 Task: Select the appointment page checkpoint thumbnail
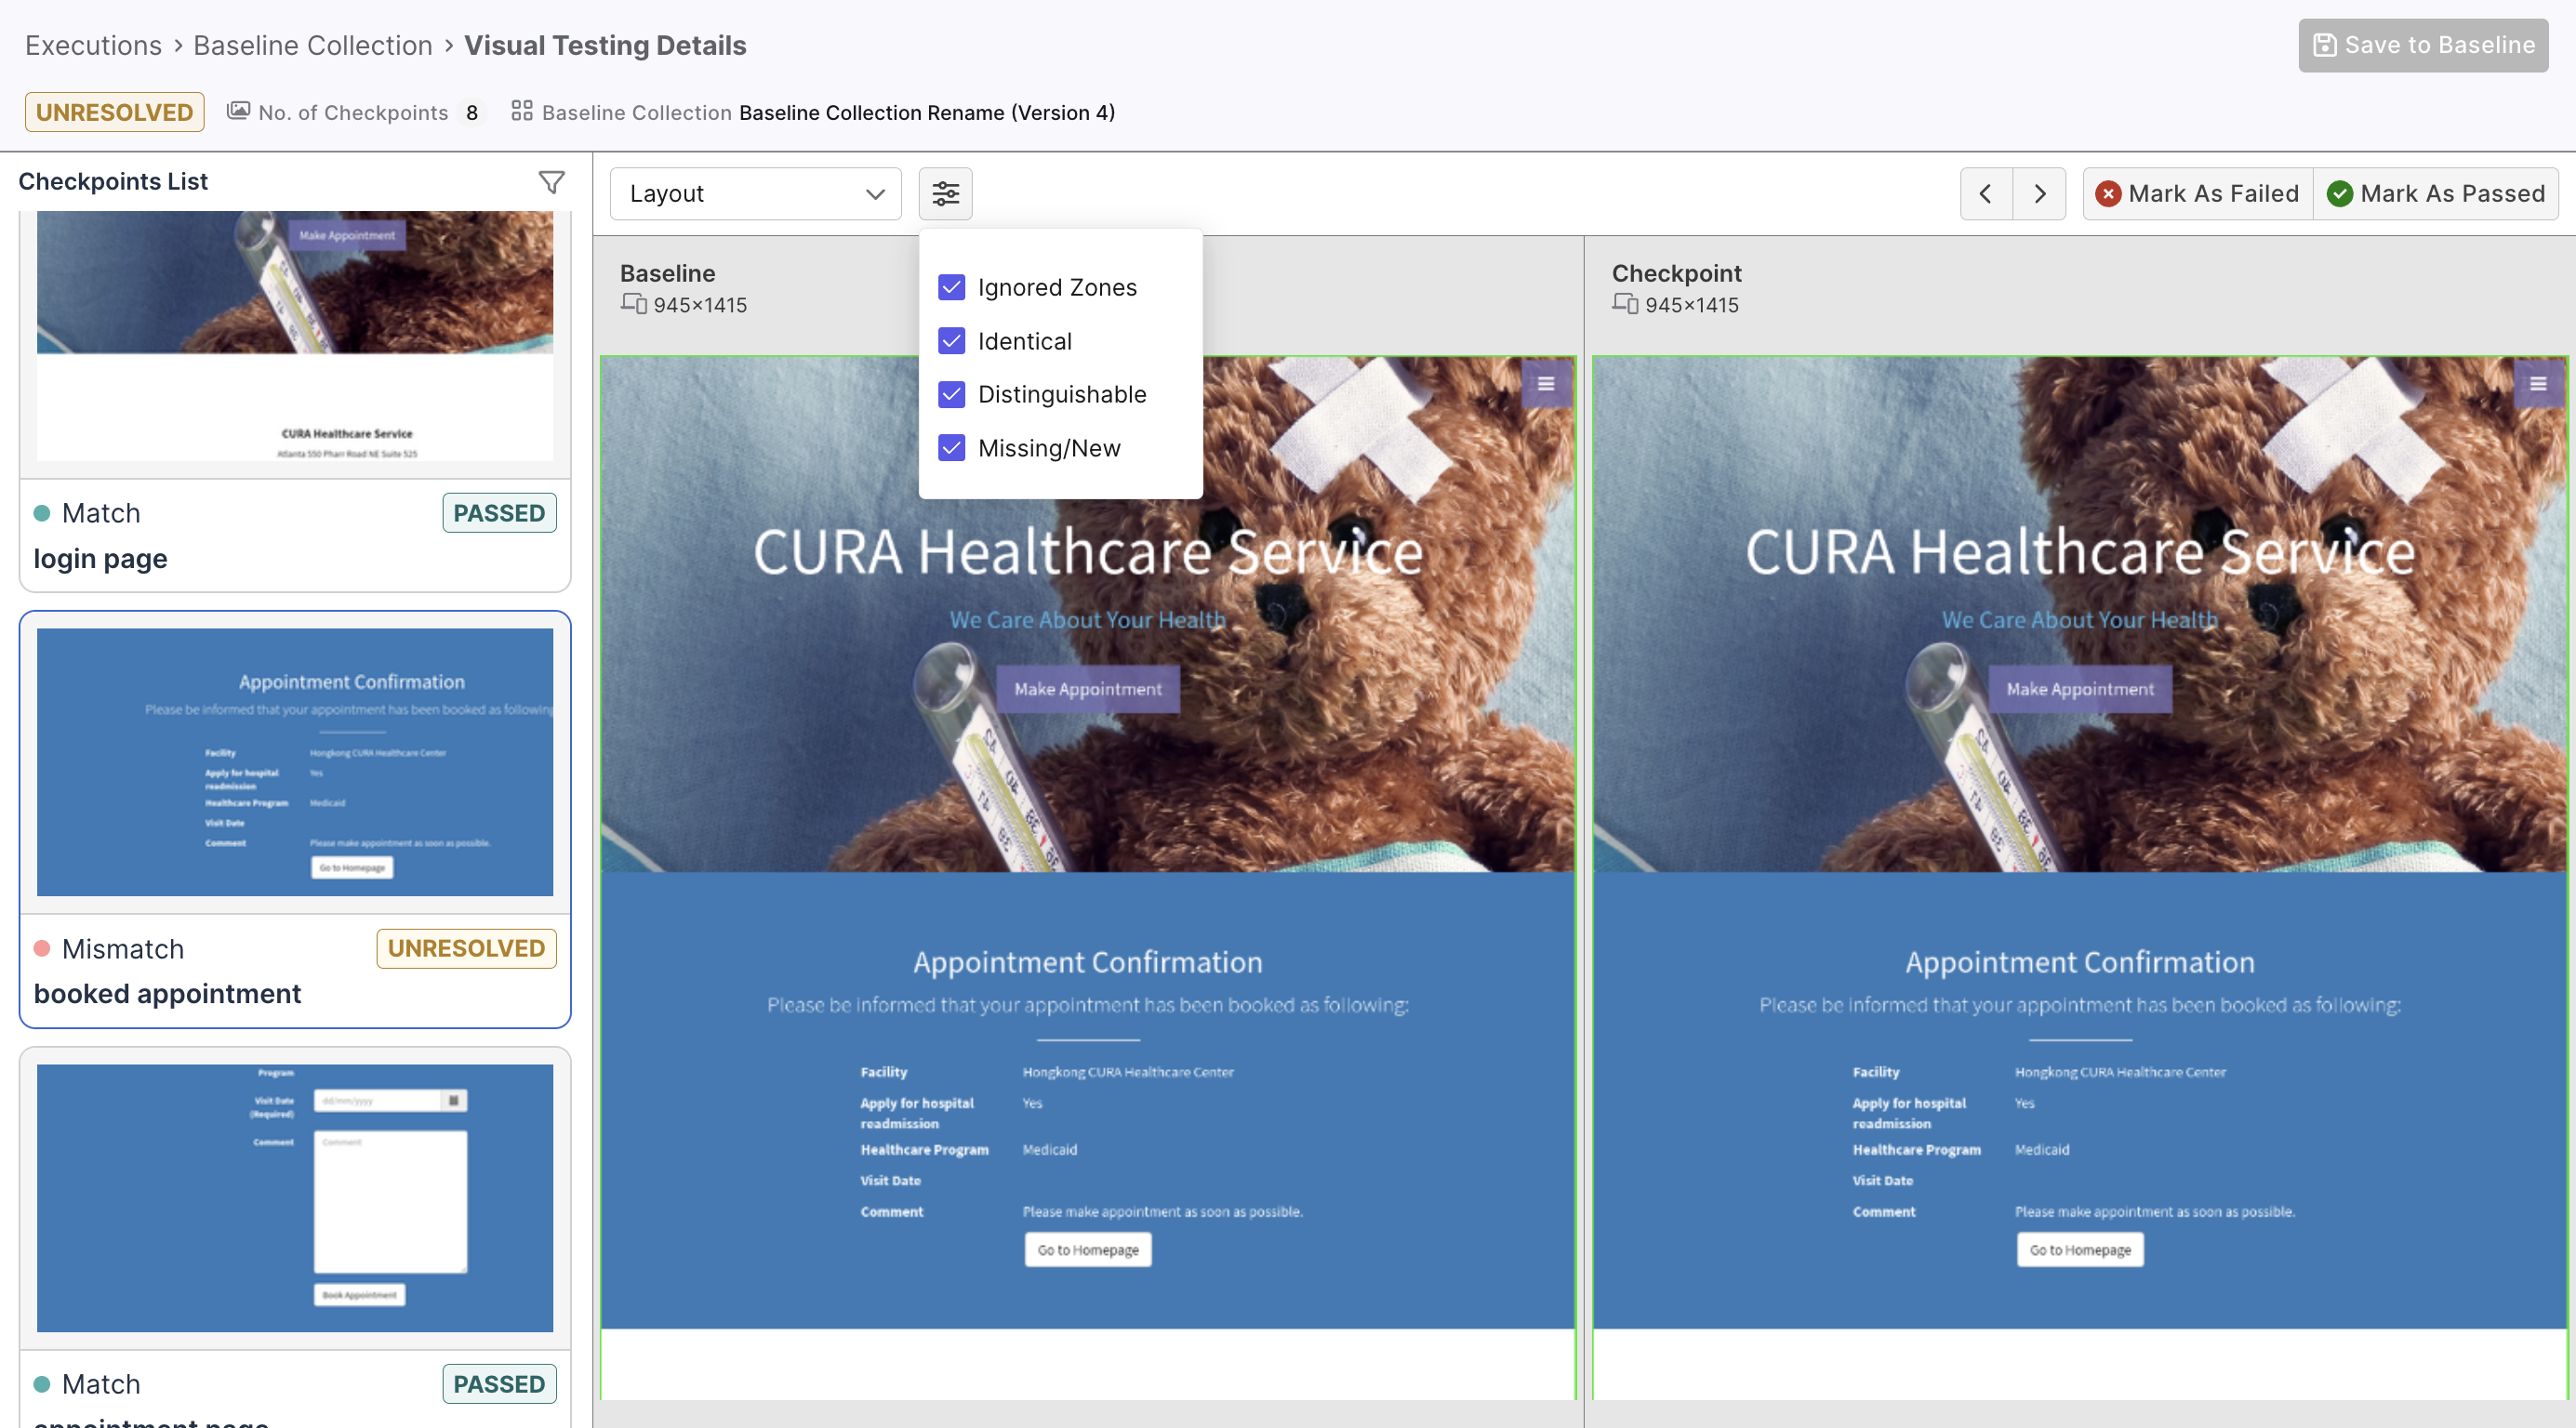295,1198
